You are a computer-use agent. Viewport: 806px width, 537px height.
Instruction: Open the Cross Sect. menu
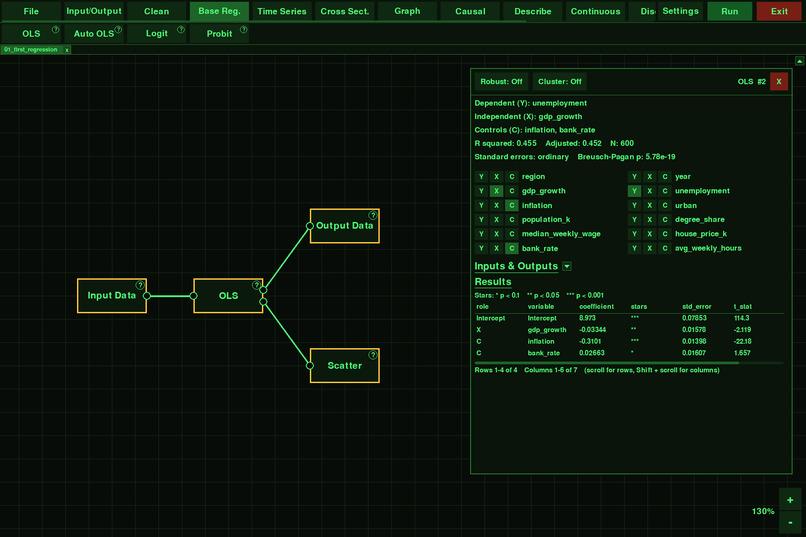pyautogui.click(x=344, y=11)
